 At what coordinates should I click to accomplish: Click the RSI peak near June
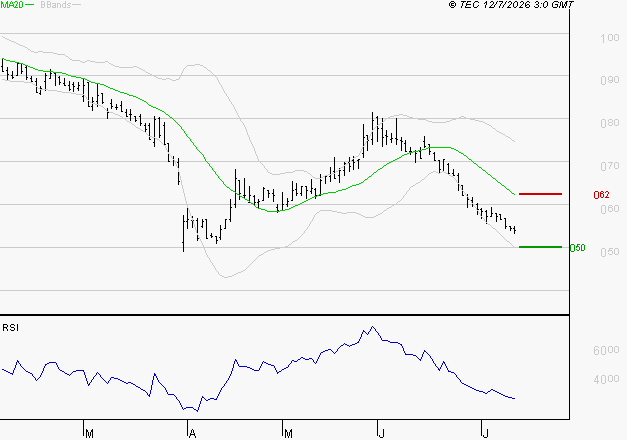373,327
